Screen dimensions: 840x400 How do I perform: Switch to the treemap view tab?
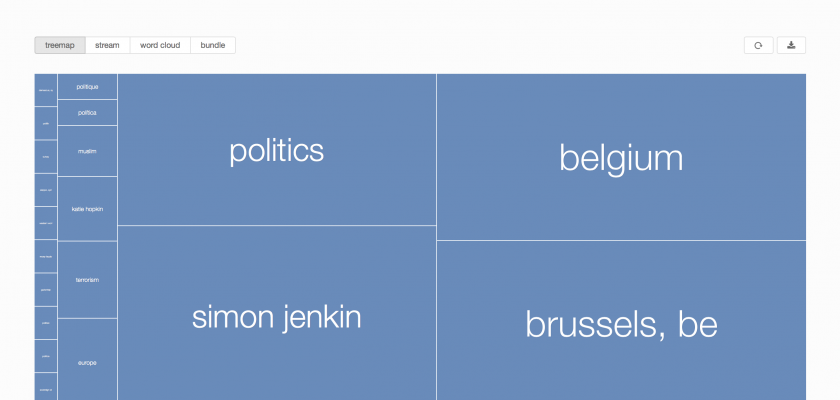60,45
